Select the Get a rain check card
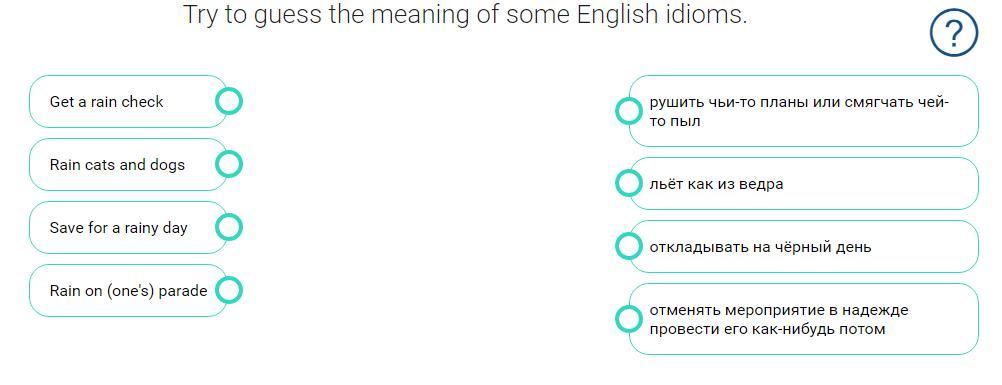Screen dimensions: 1002x385 [128, 101]
